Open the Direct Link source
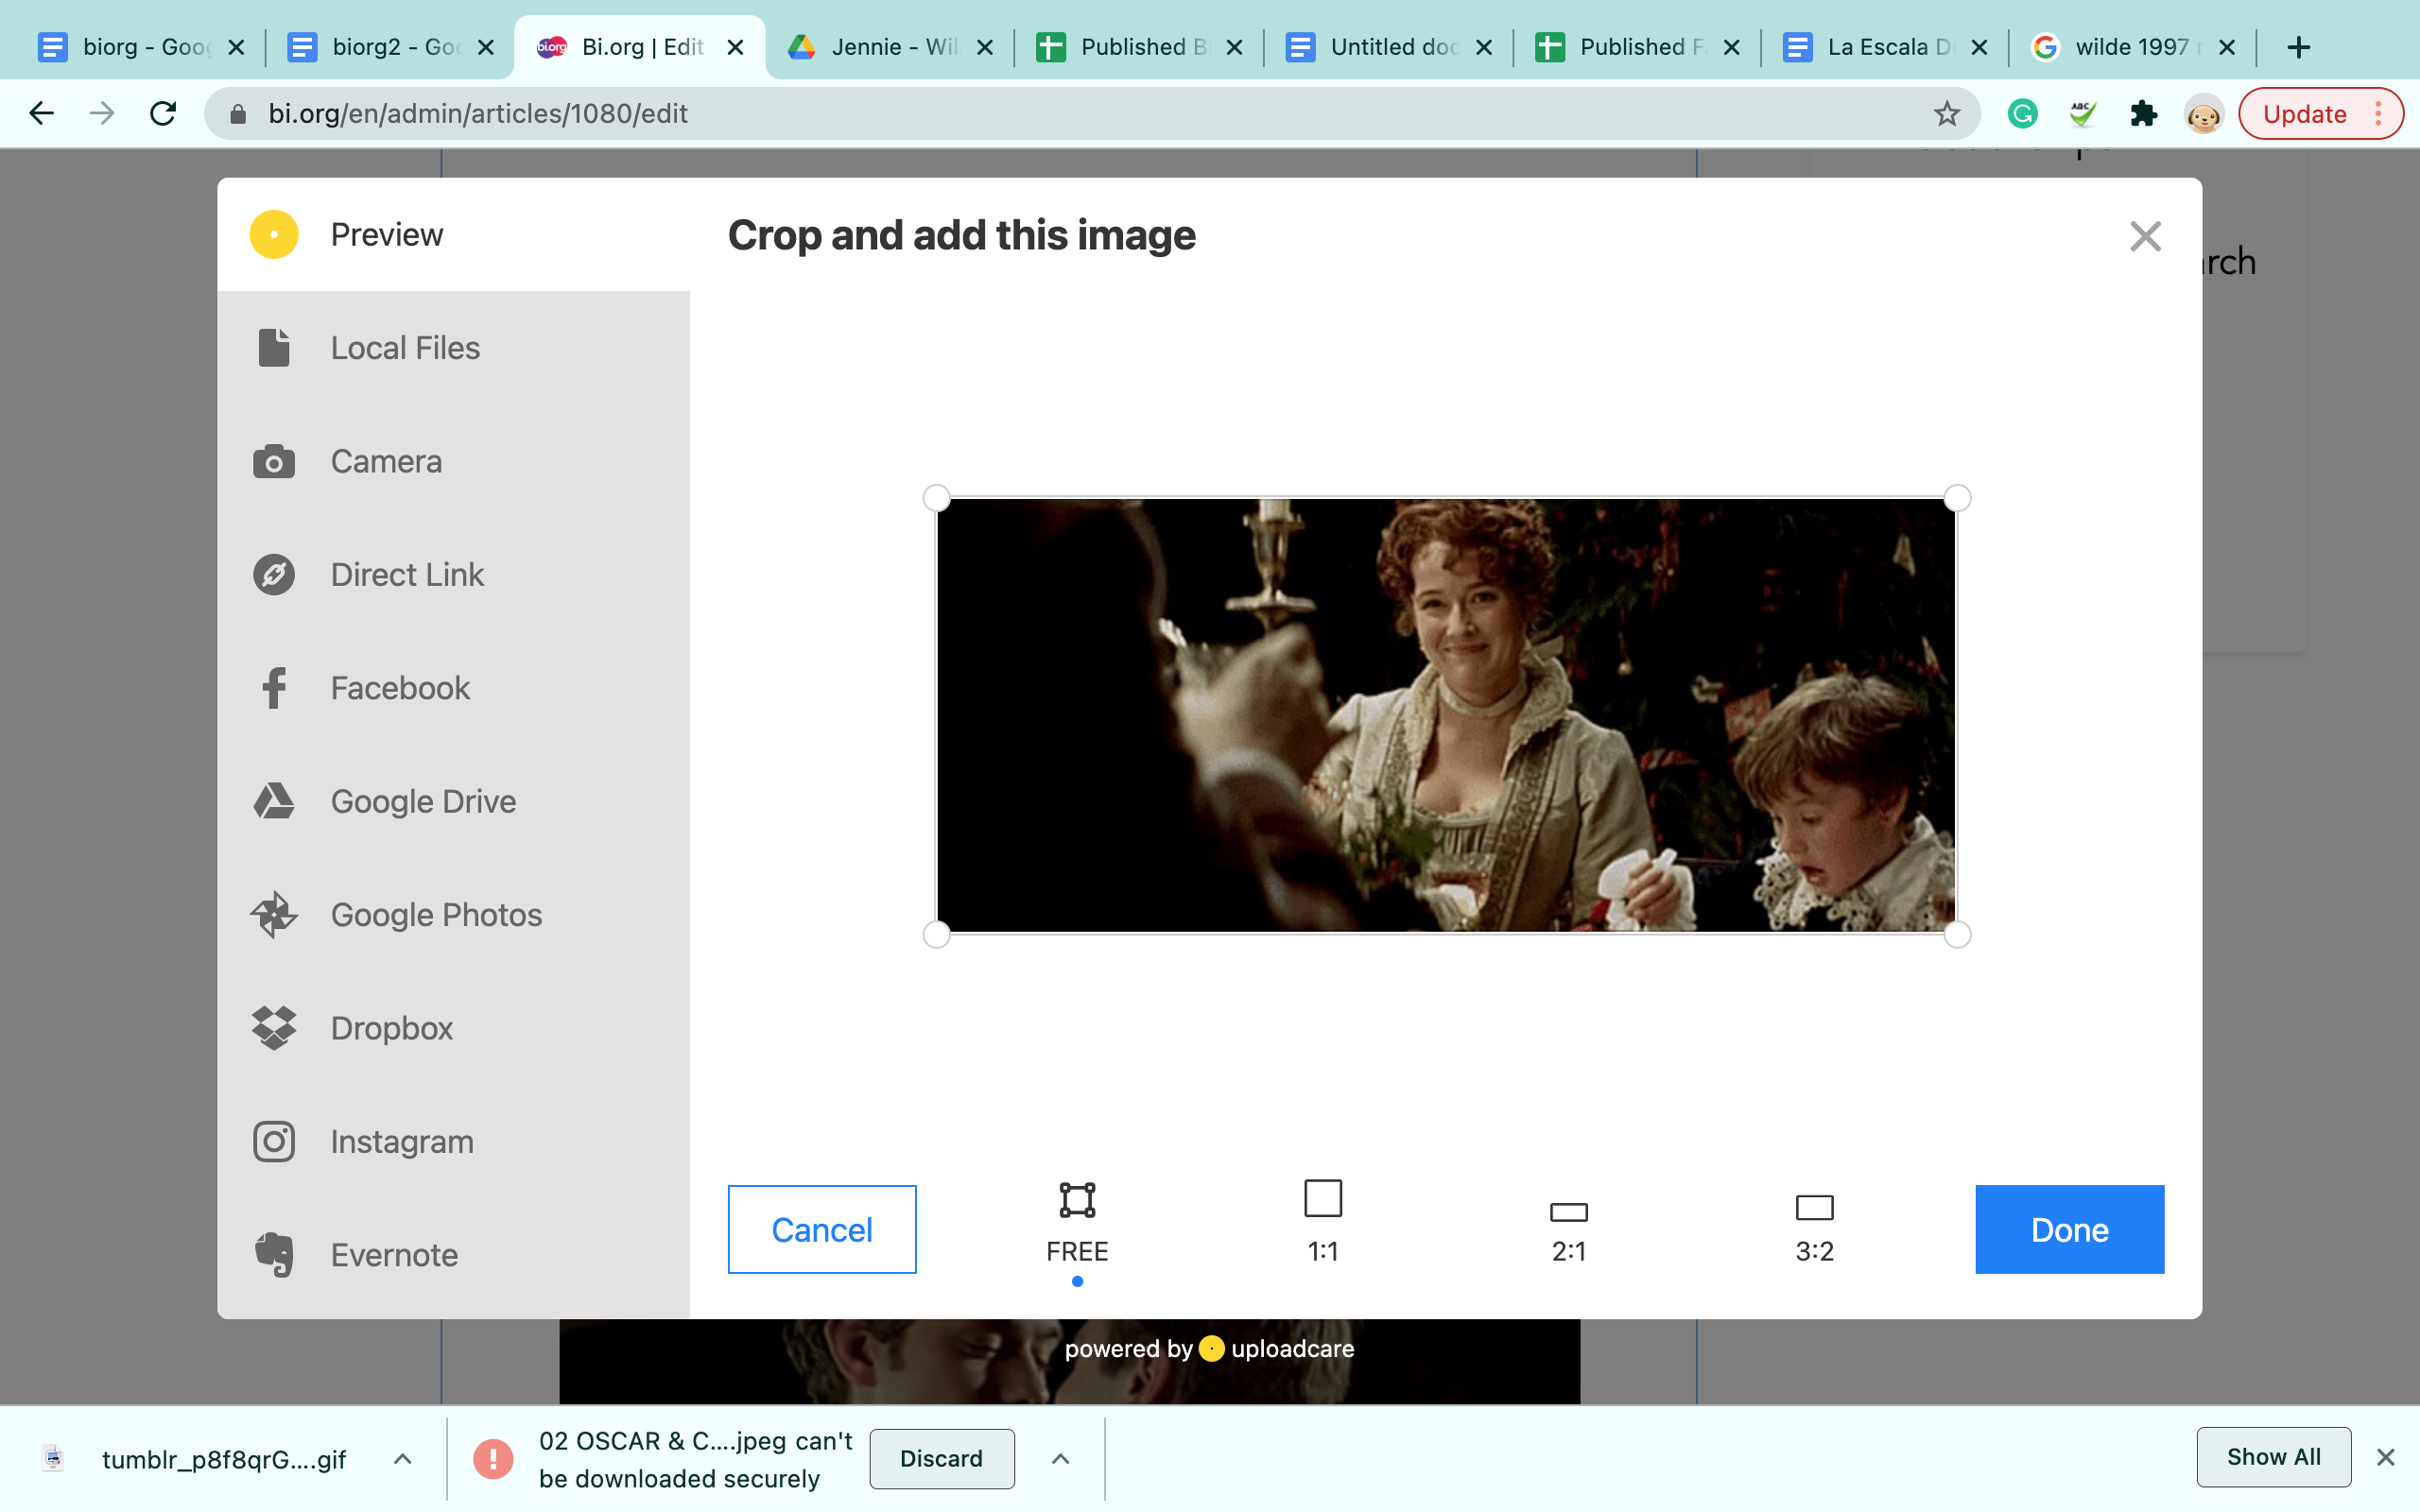 click(406, 575)
